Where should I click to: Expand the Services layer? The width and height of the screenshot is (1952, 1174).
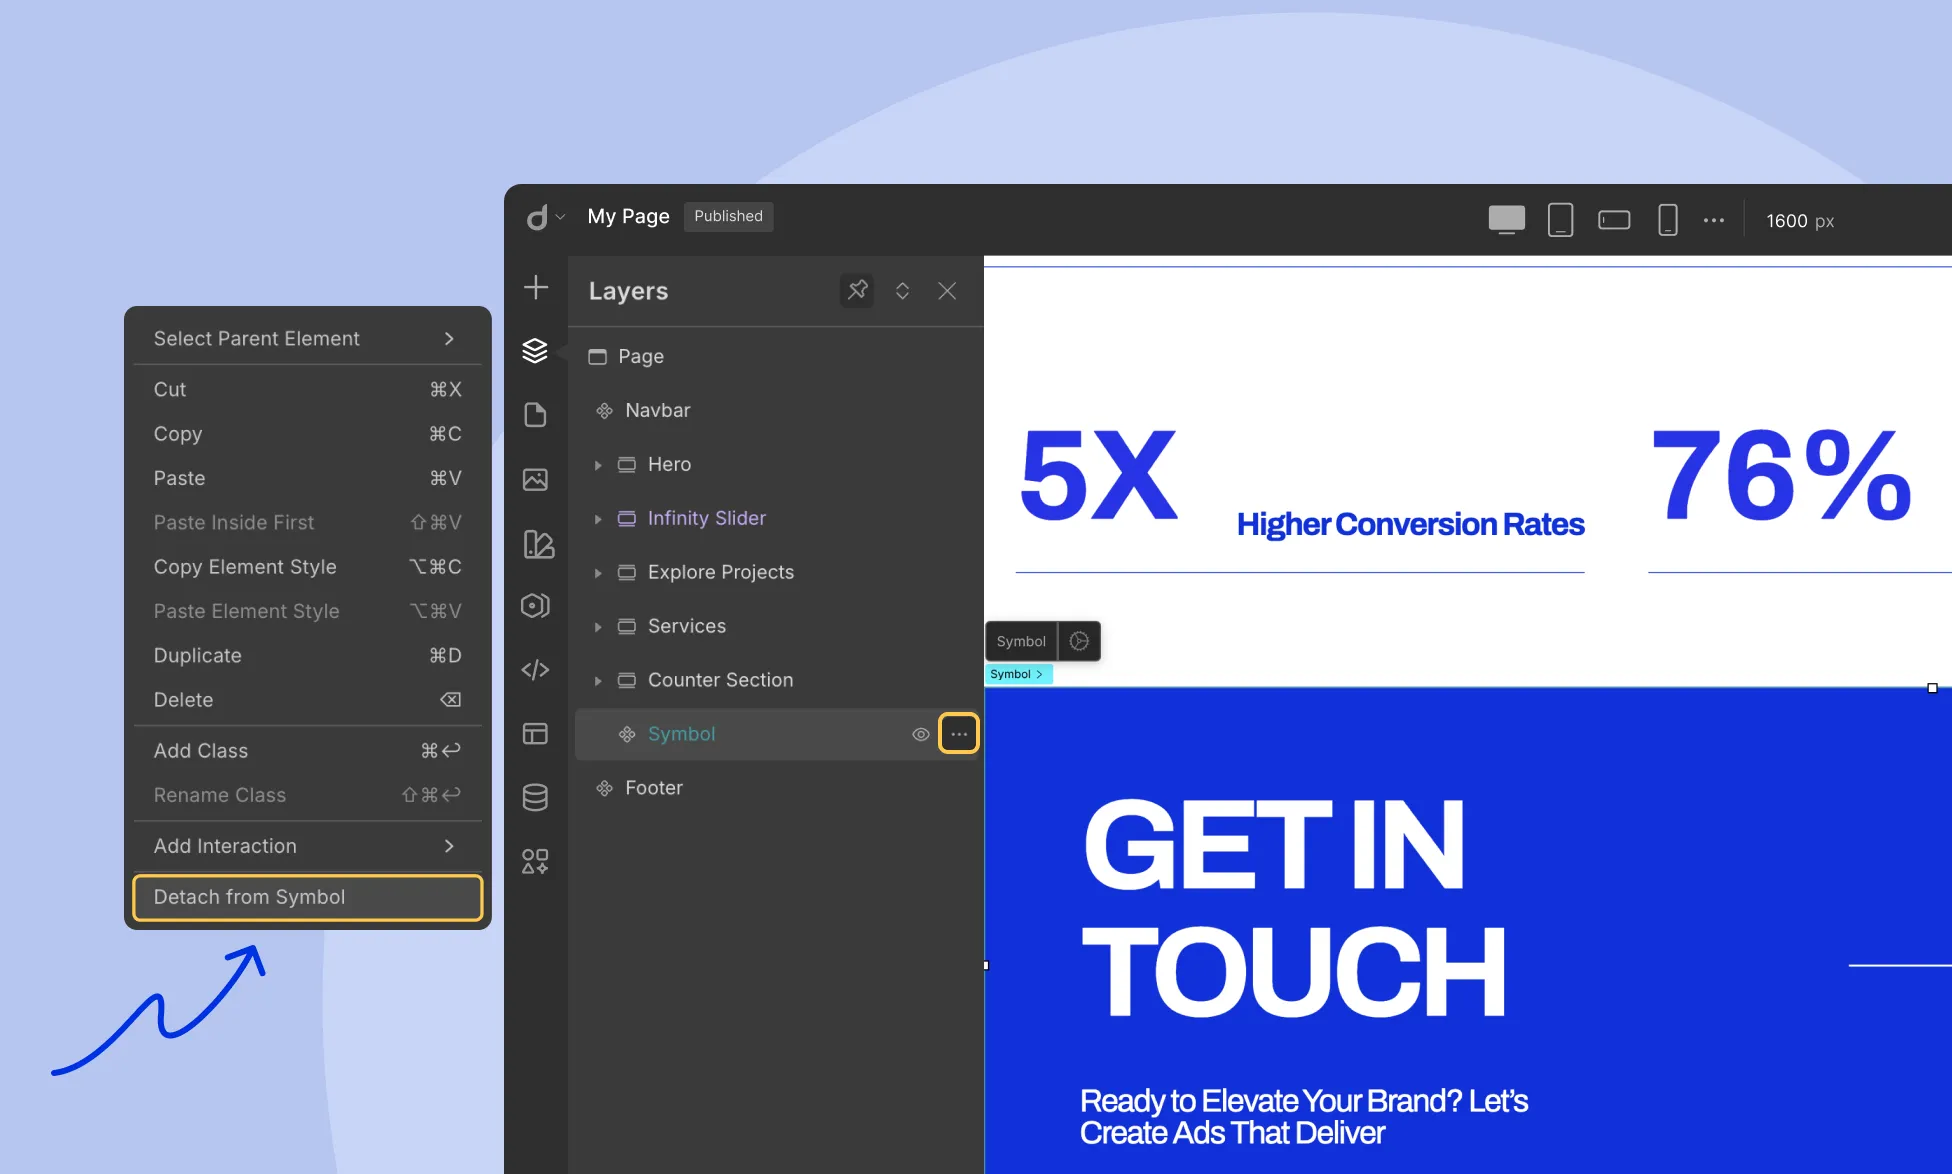(598, 627)
